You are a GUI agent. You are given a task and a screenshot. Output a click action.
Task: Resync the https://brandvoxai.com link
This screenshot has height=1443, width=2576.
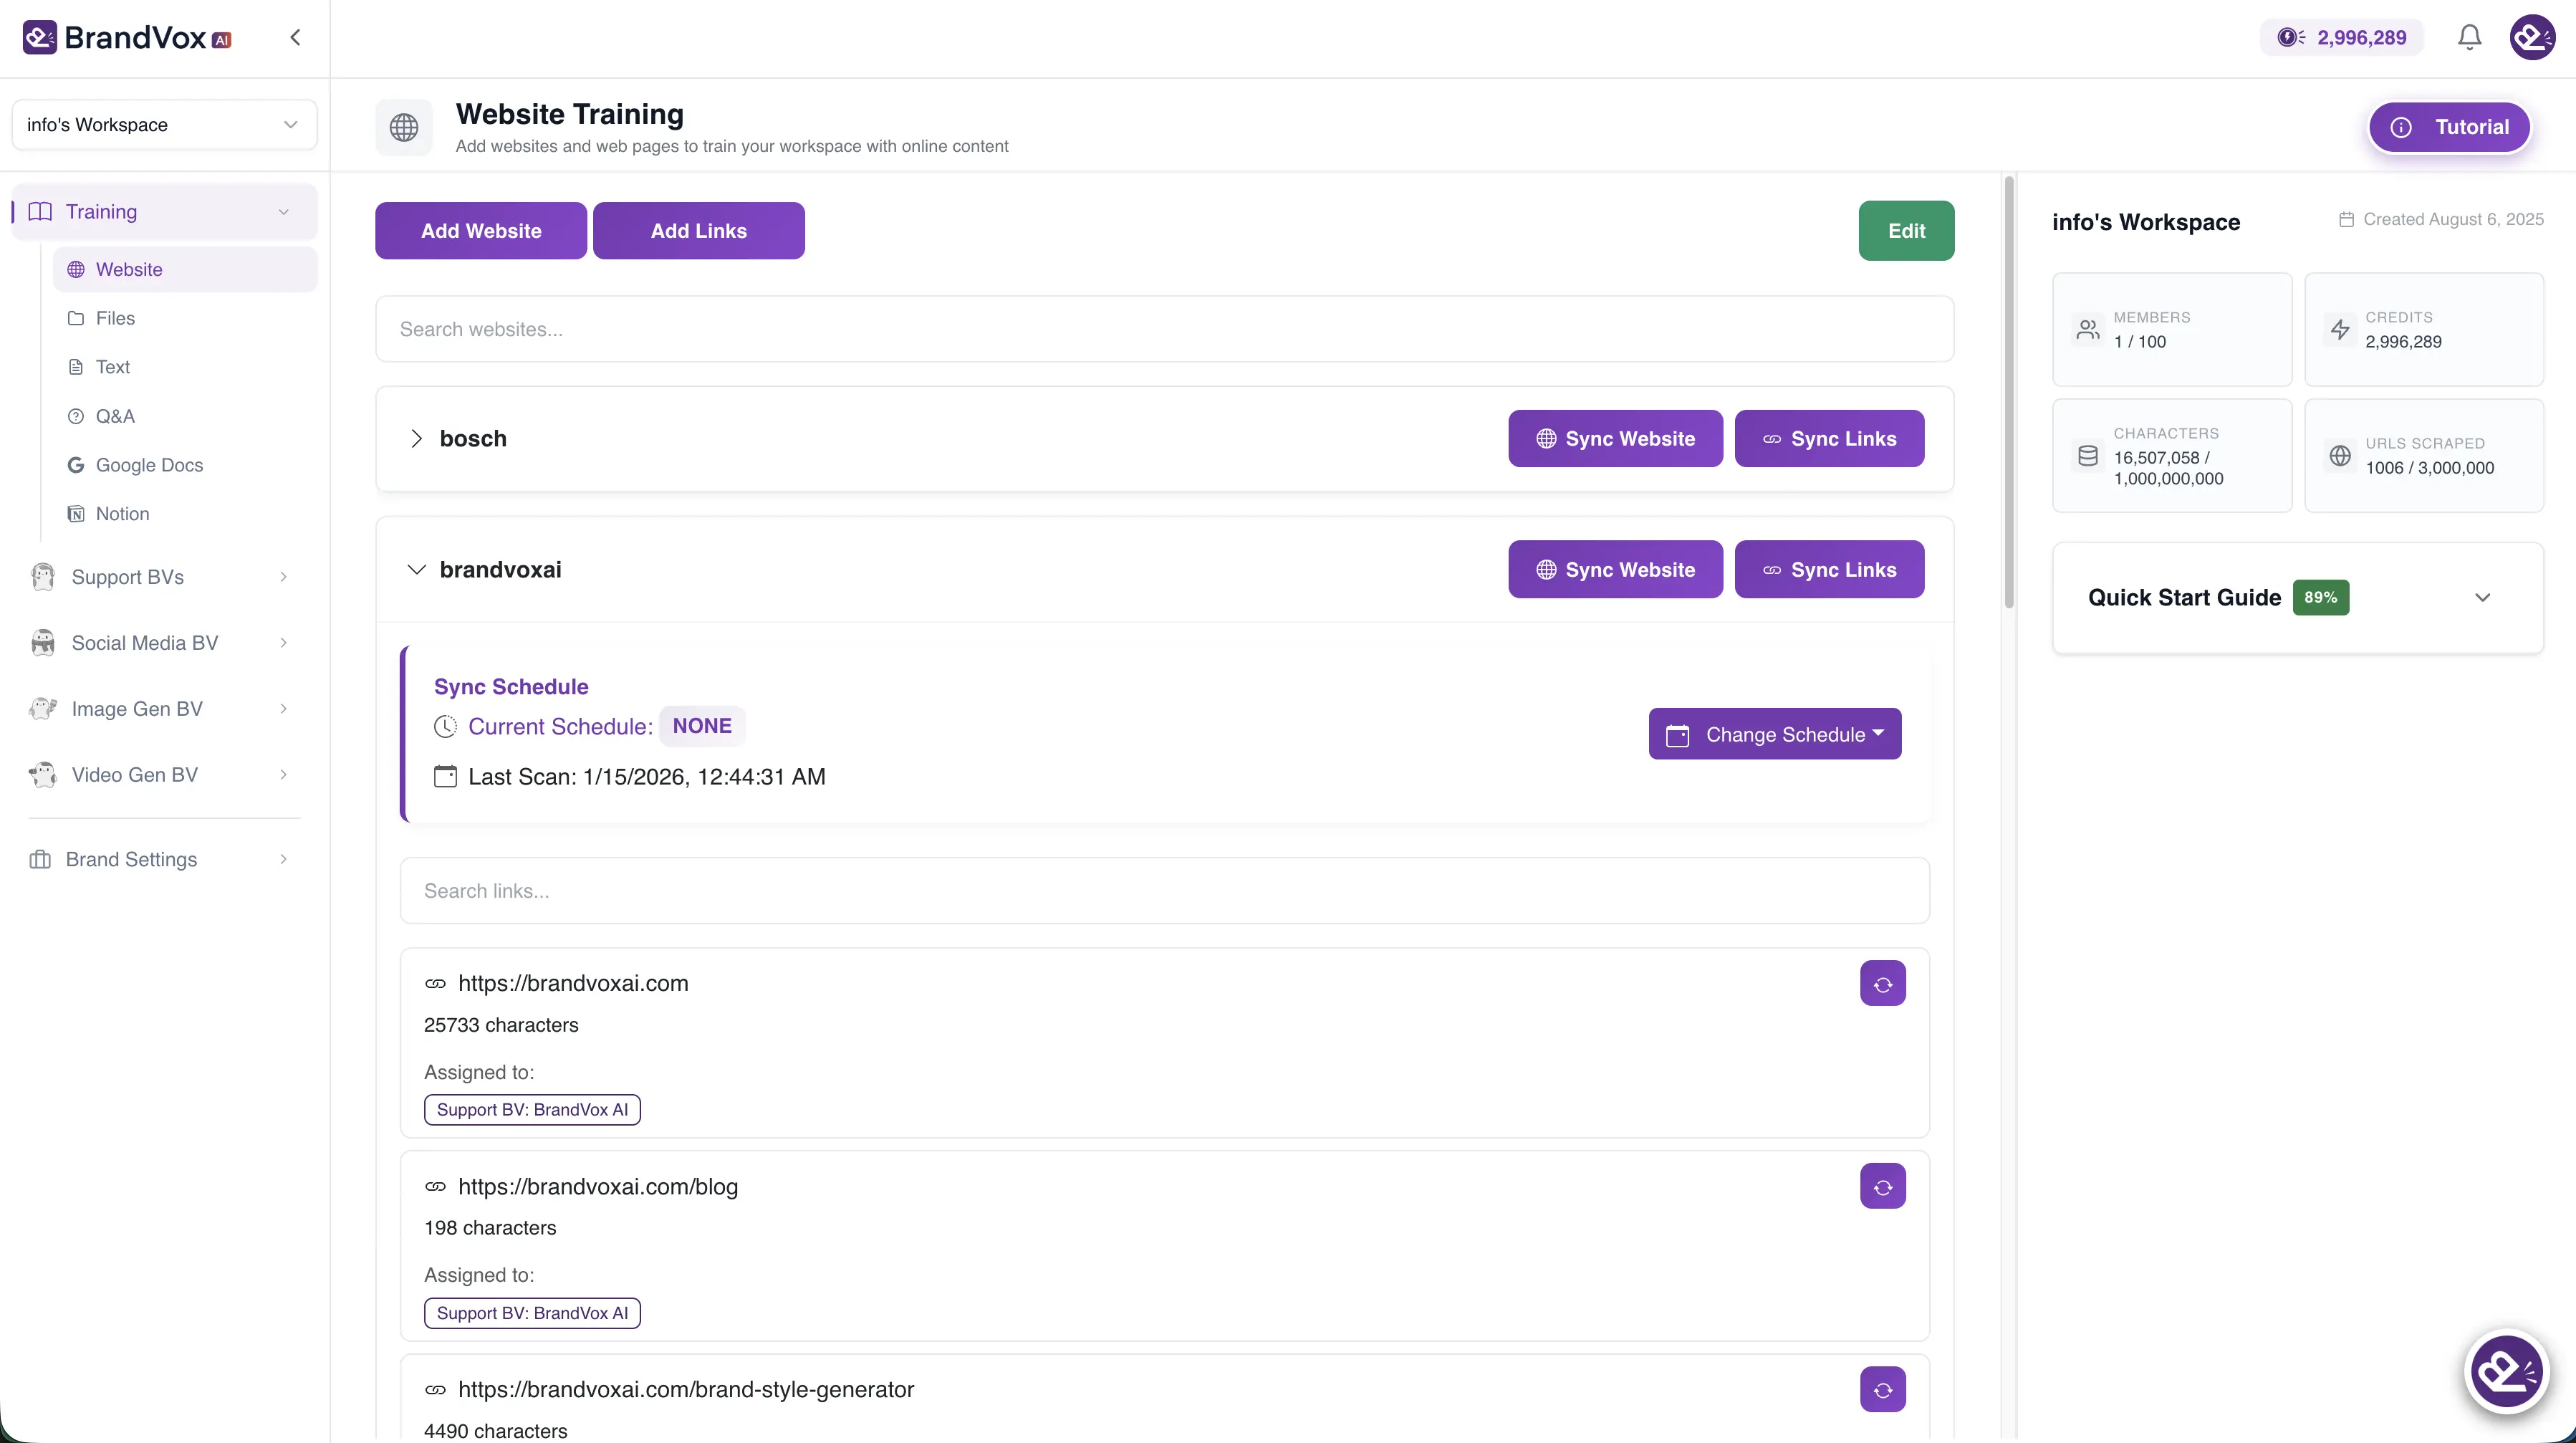point(1883,984)
